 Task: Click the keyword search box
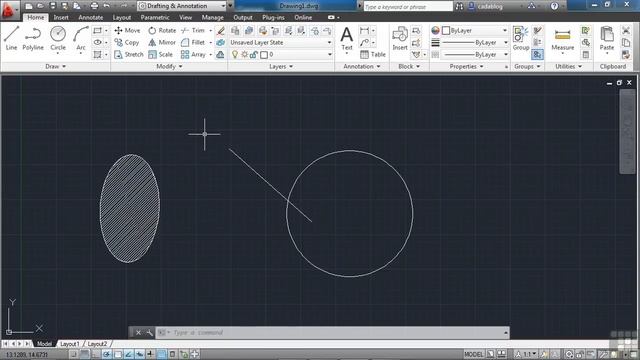click(408, 7)
